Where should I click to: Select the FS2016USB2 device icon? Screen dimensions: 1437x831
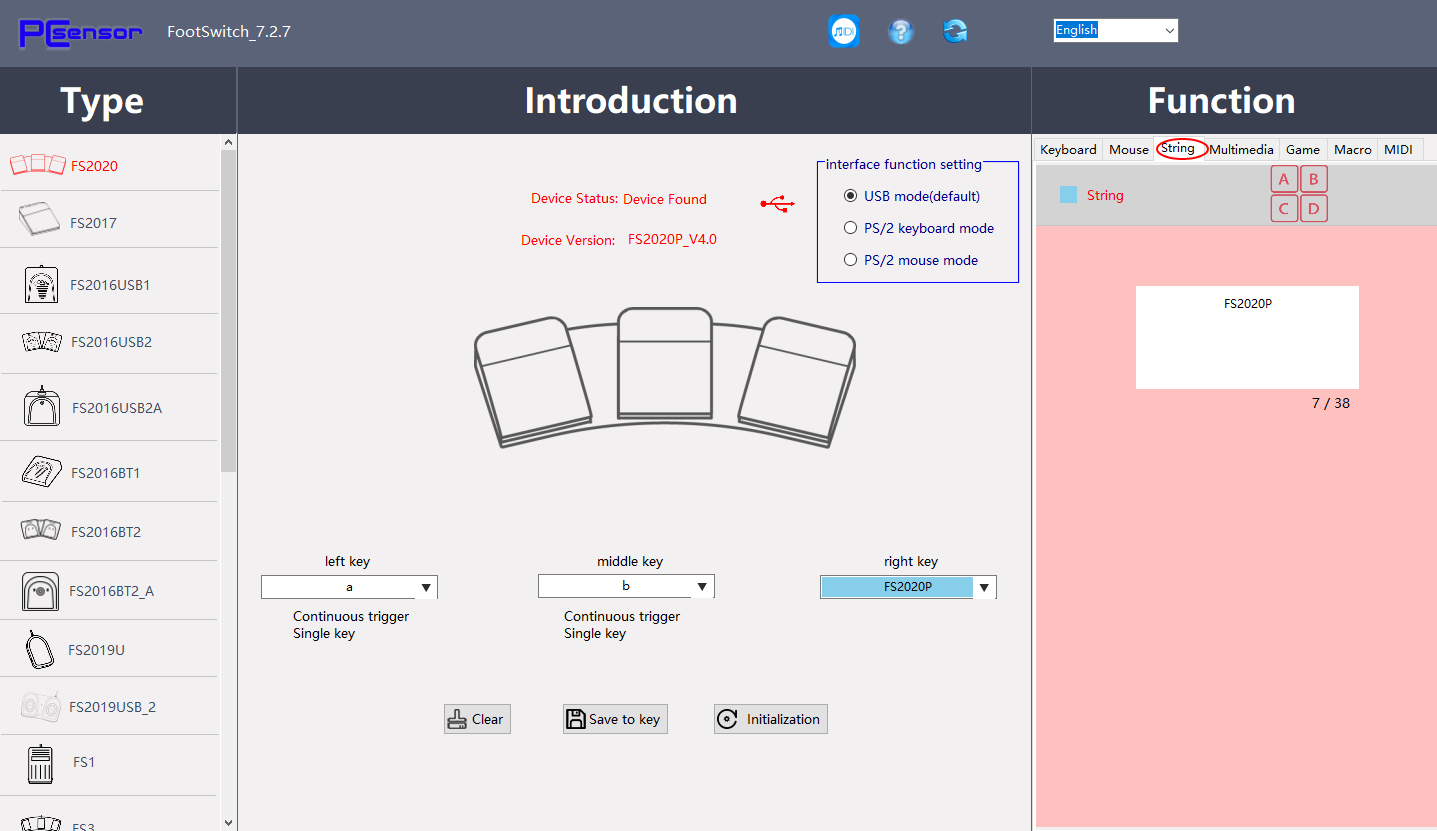[x=42, y=342]
